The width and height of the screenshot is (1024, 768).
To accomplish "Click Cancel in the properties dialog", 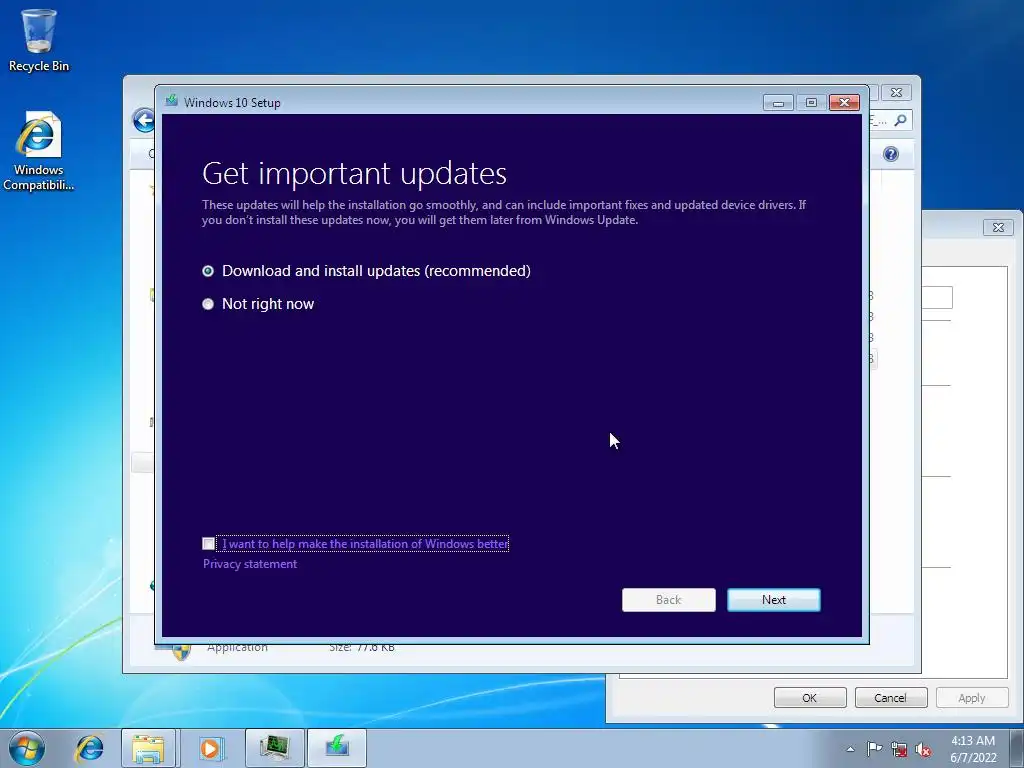I will pyautogui.click(x=891, y=697).
